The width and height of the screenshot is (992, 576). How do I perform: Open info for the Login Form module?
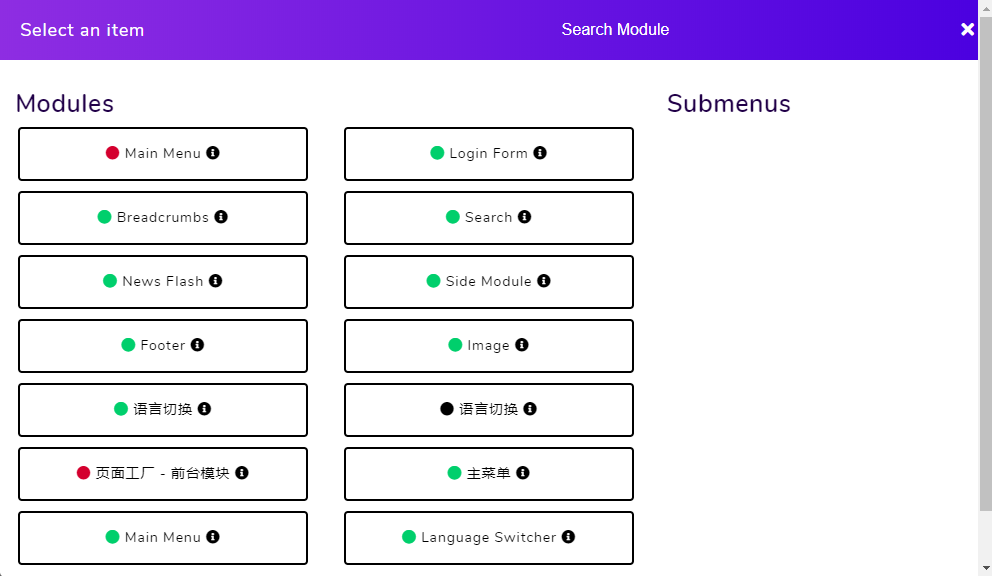(540, 153)
